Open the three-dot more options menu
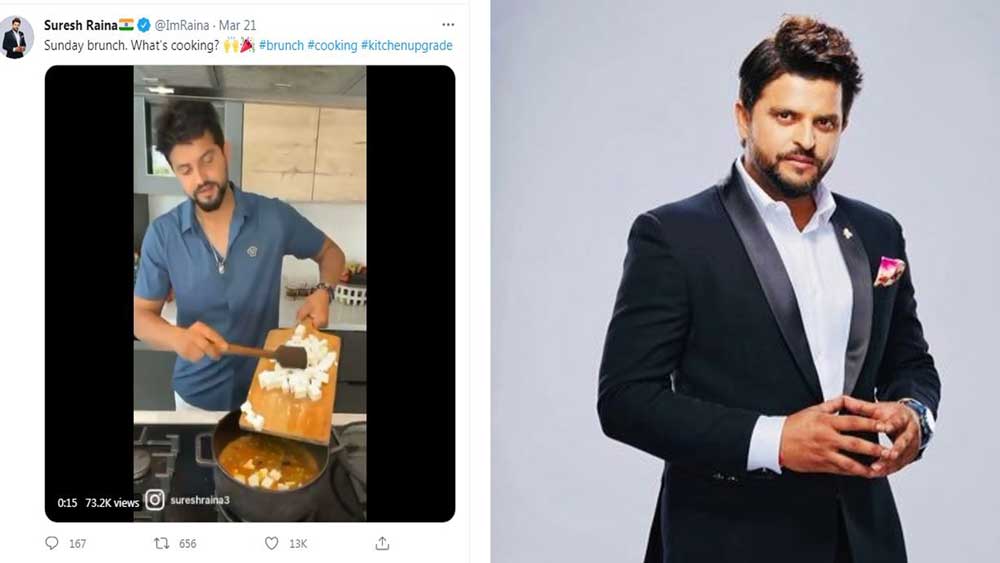Screen dimensions: 1000x563 (x=447, y=25)
